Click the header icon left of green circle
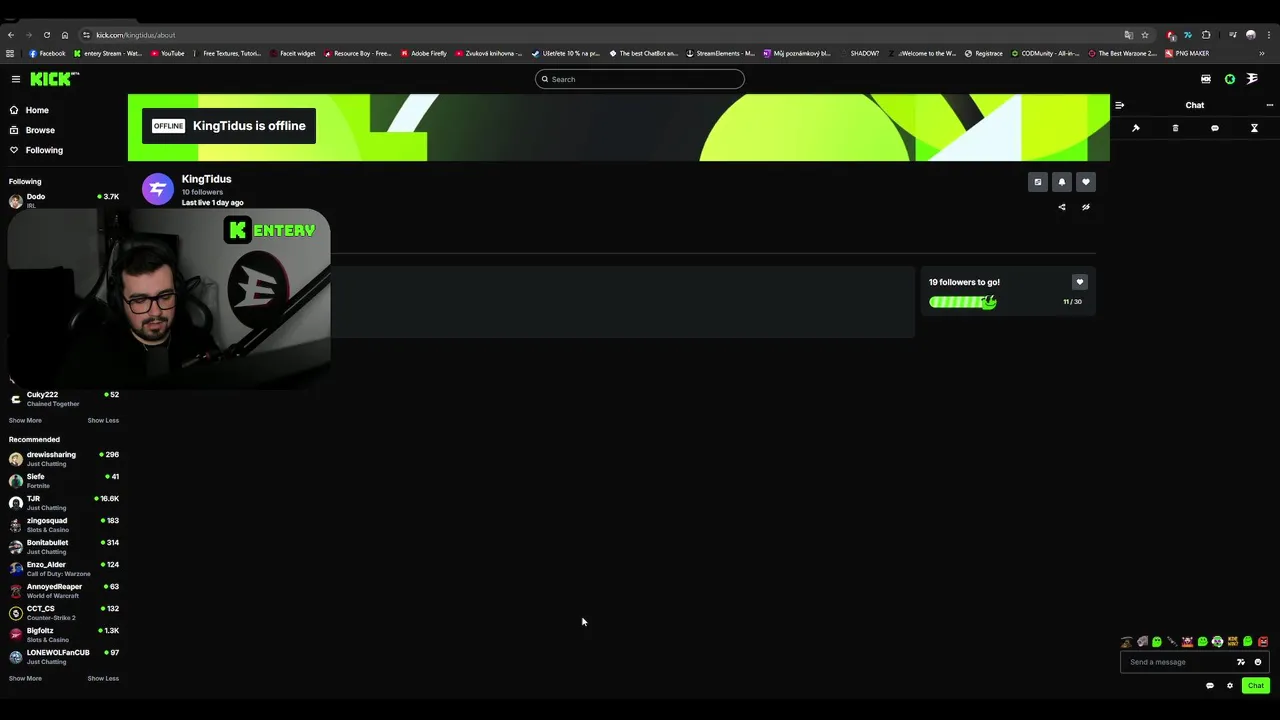Image resolution: width=1280 pixels, height=720 pixels. coord(1206,79)
